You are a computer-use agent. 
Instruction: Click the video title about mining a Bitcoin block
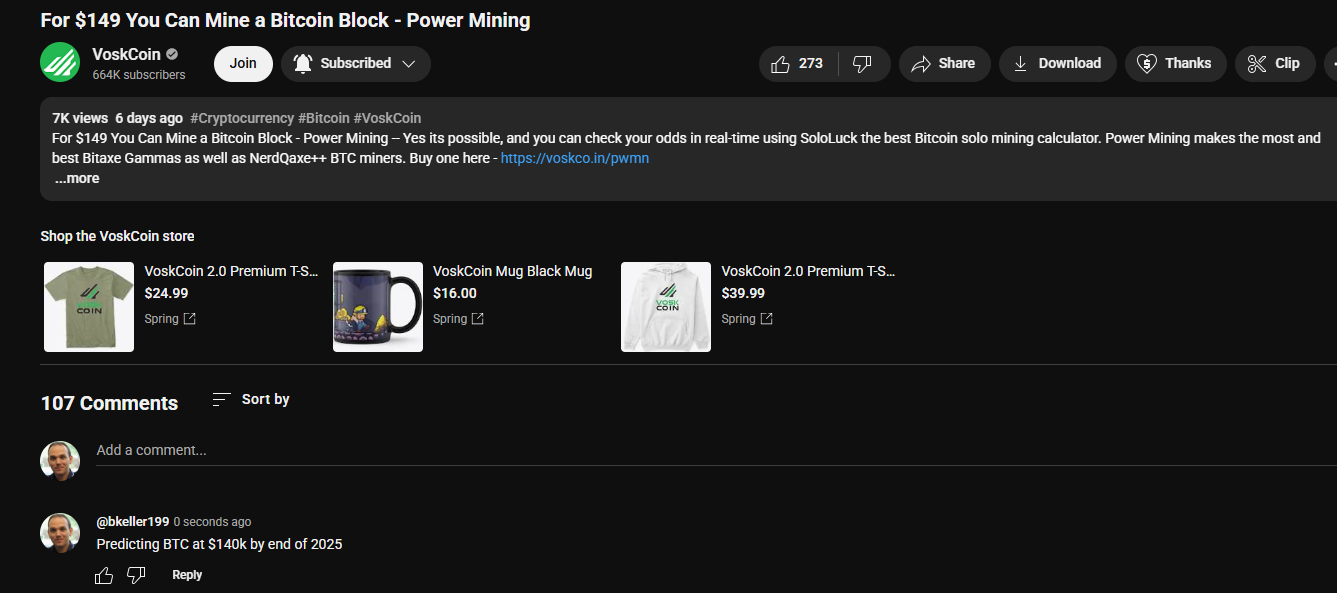285,20
